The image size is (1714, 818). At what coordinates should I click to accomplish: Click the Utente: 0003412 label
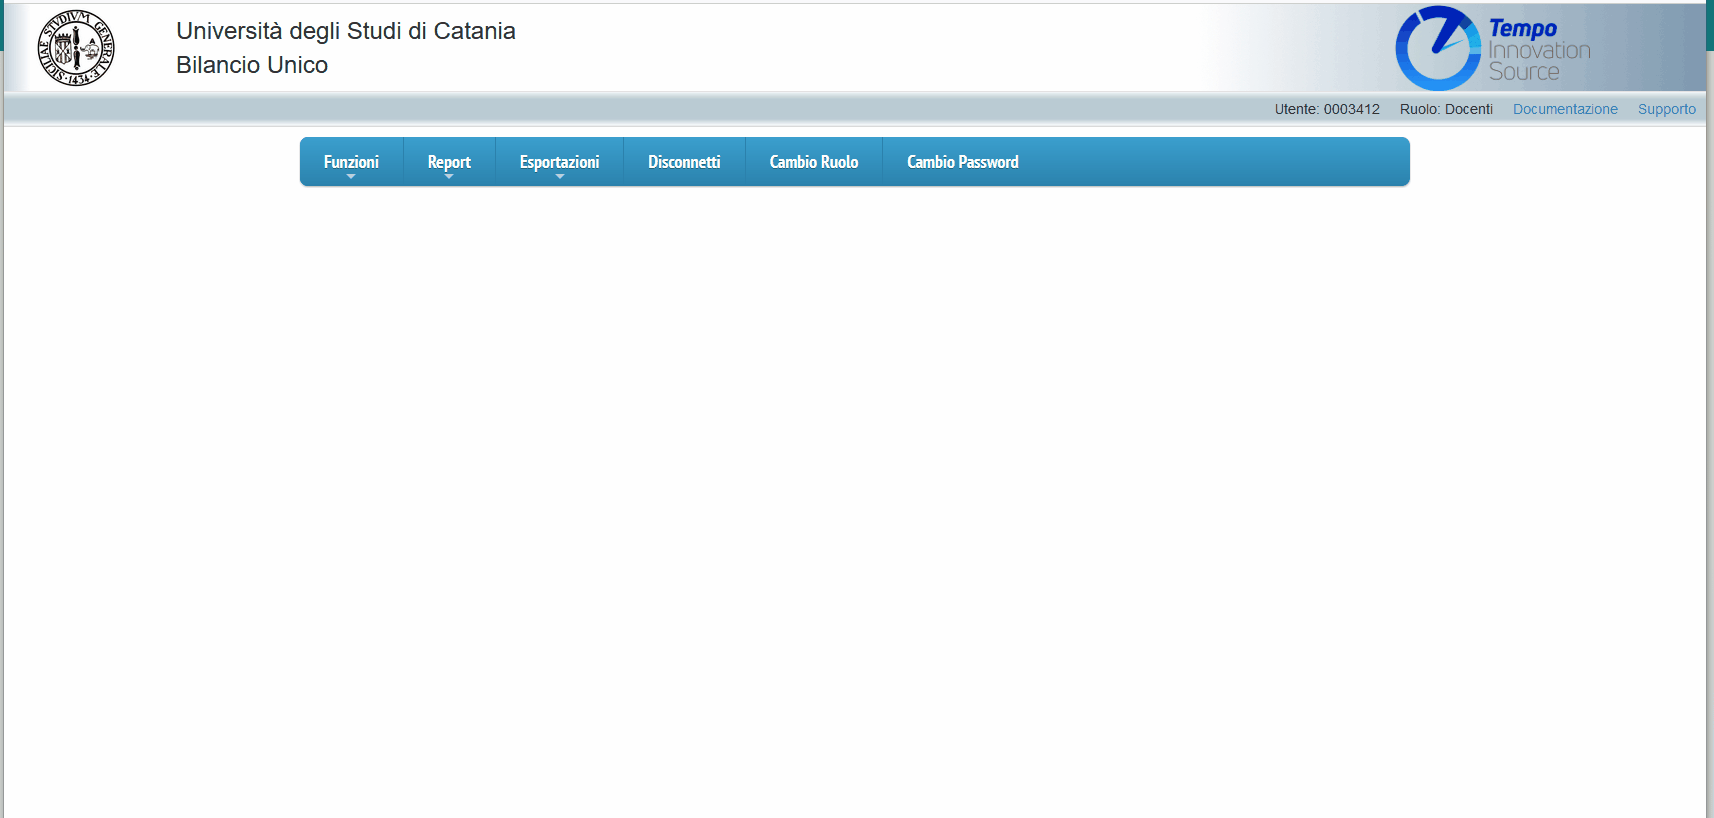click(1327, 109)
